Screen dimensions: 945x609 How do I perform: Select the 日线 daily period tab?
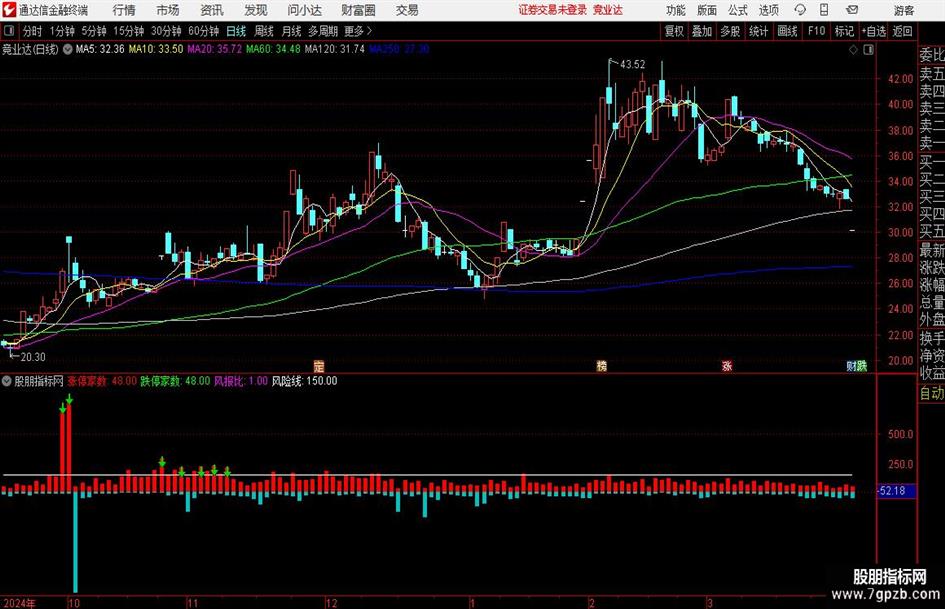click(x=236, y=31)
